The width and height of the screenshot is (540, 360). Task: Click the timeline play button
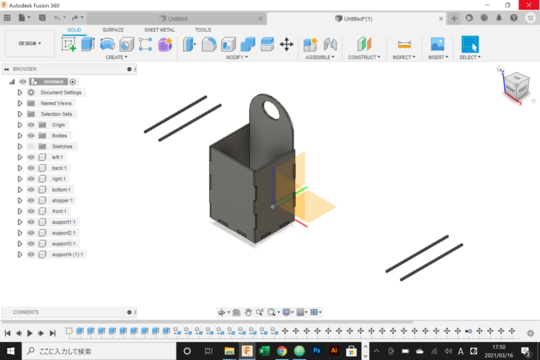(x=30, y=333)
